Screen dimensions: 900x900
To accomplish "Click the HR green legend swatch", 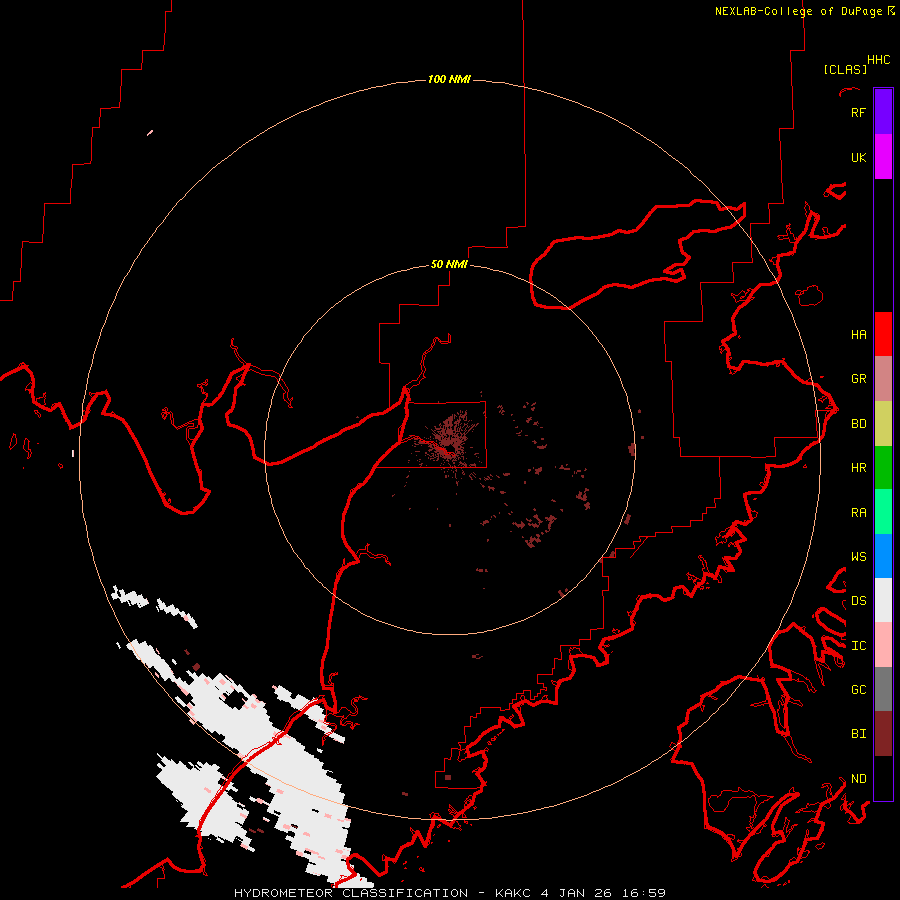I will [883, 468].
